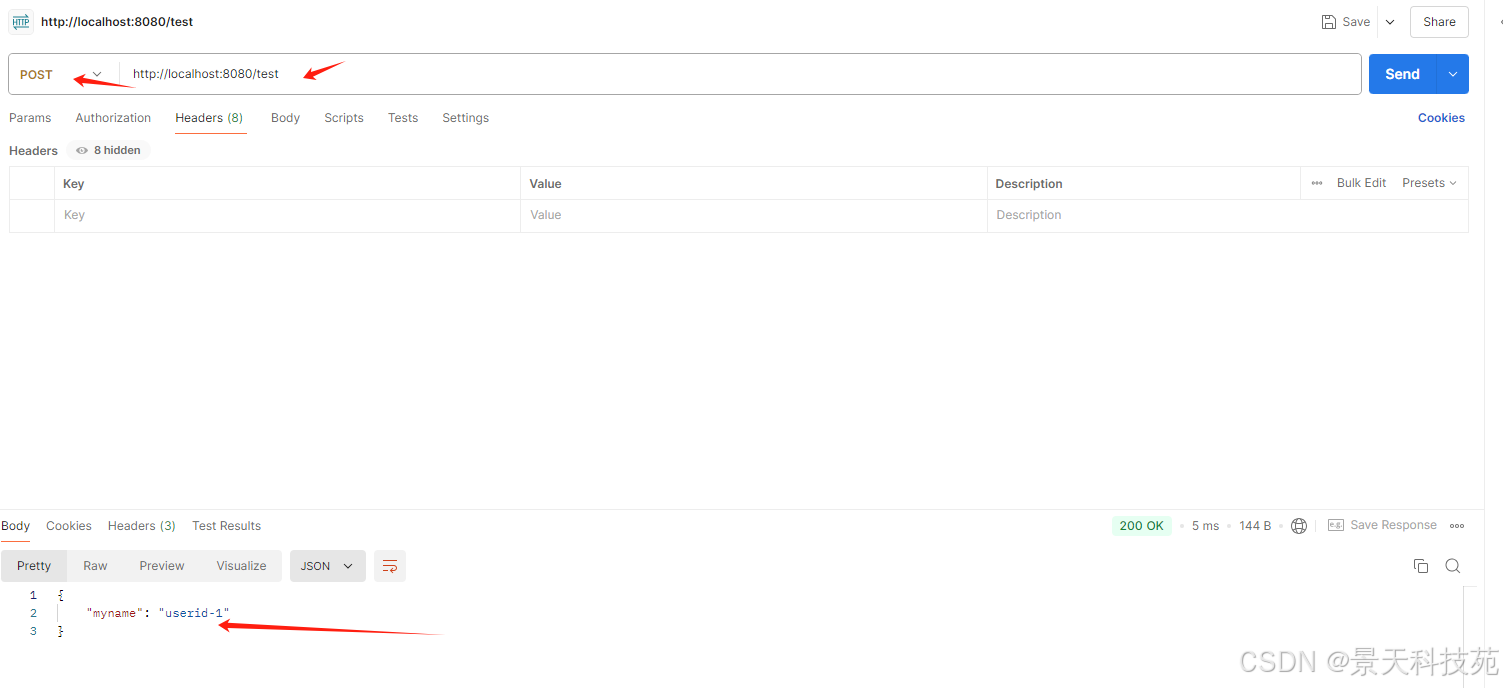View the Test Results tab

pos(226,526)
